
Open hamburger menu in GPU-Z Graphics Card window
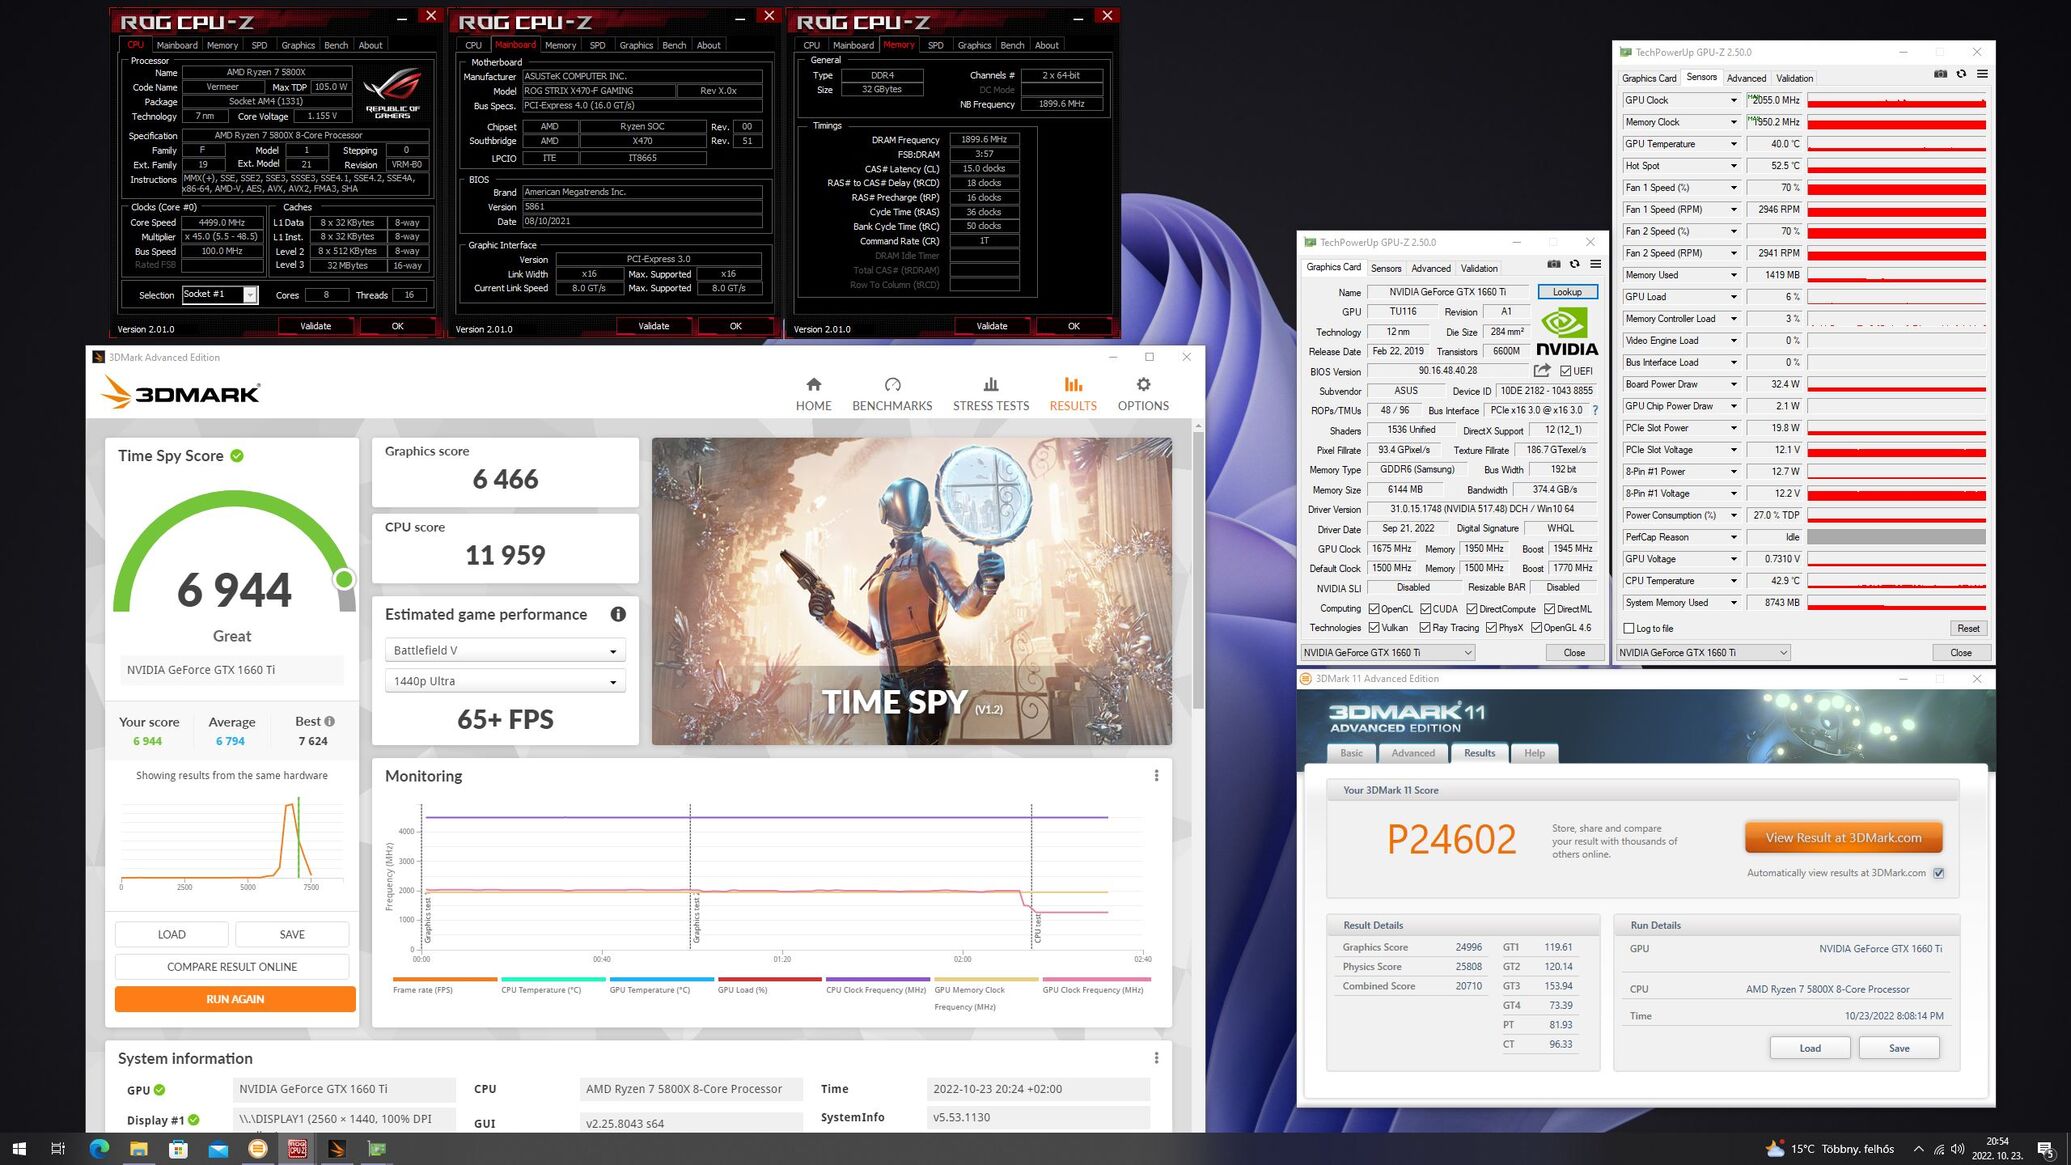(x=1595, y=264)
